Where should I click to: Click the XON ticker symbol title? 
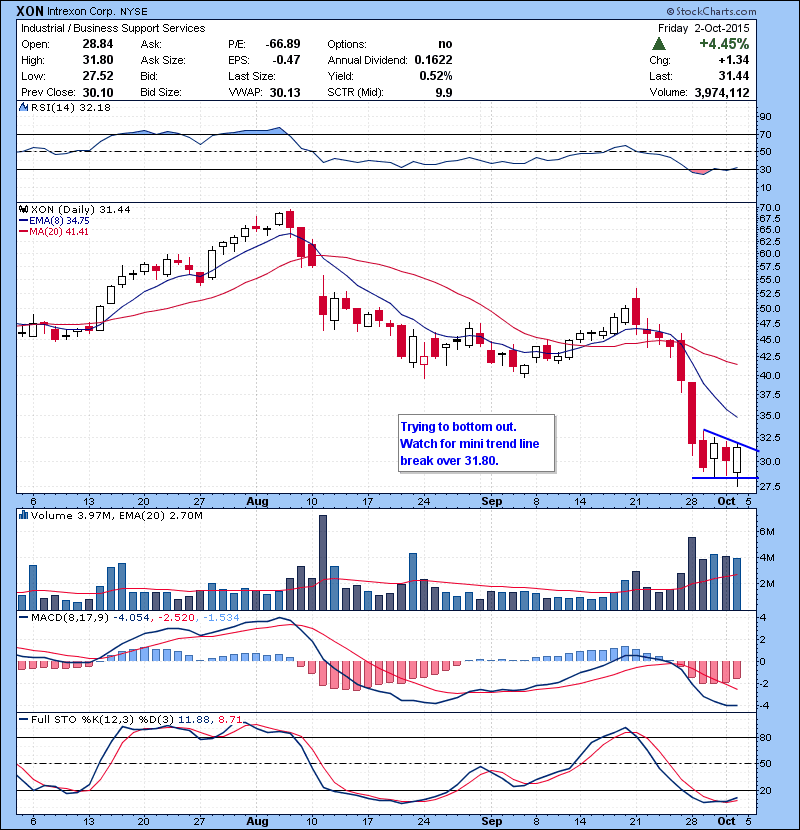pos(30,11)
